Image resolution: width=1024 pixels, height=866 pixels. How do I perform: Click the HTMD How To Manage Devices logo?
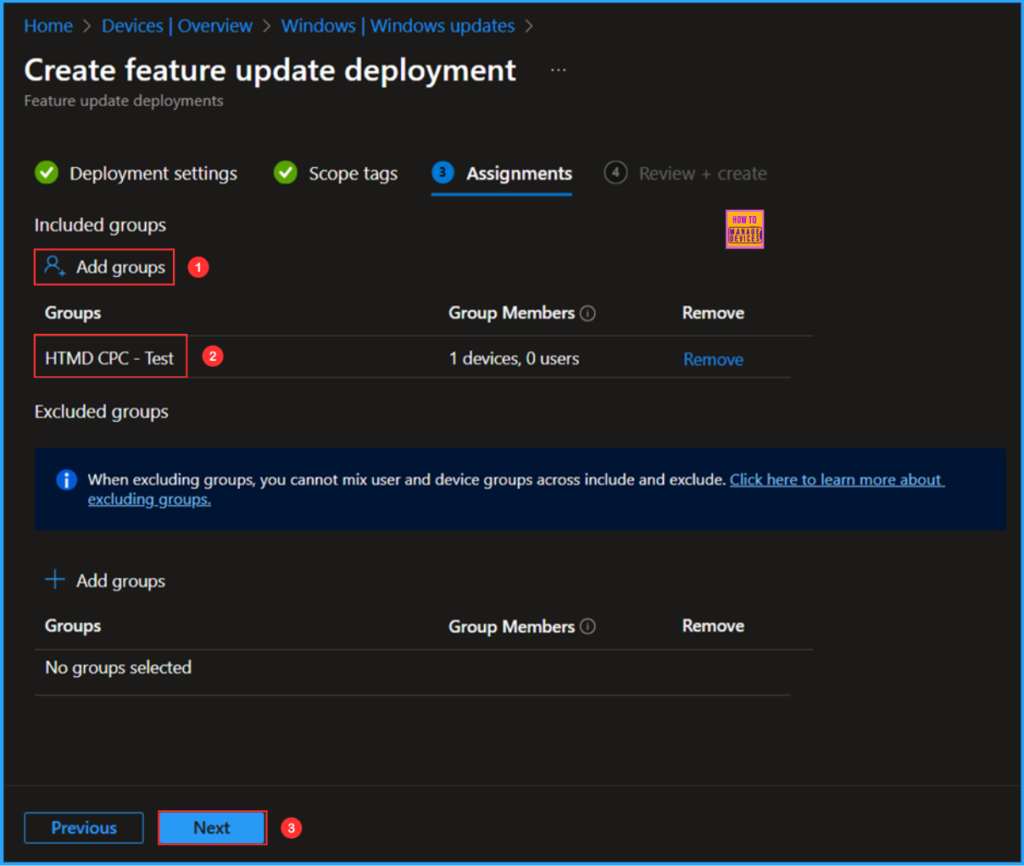coord(744,228)
